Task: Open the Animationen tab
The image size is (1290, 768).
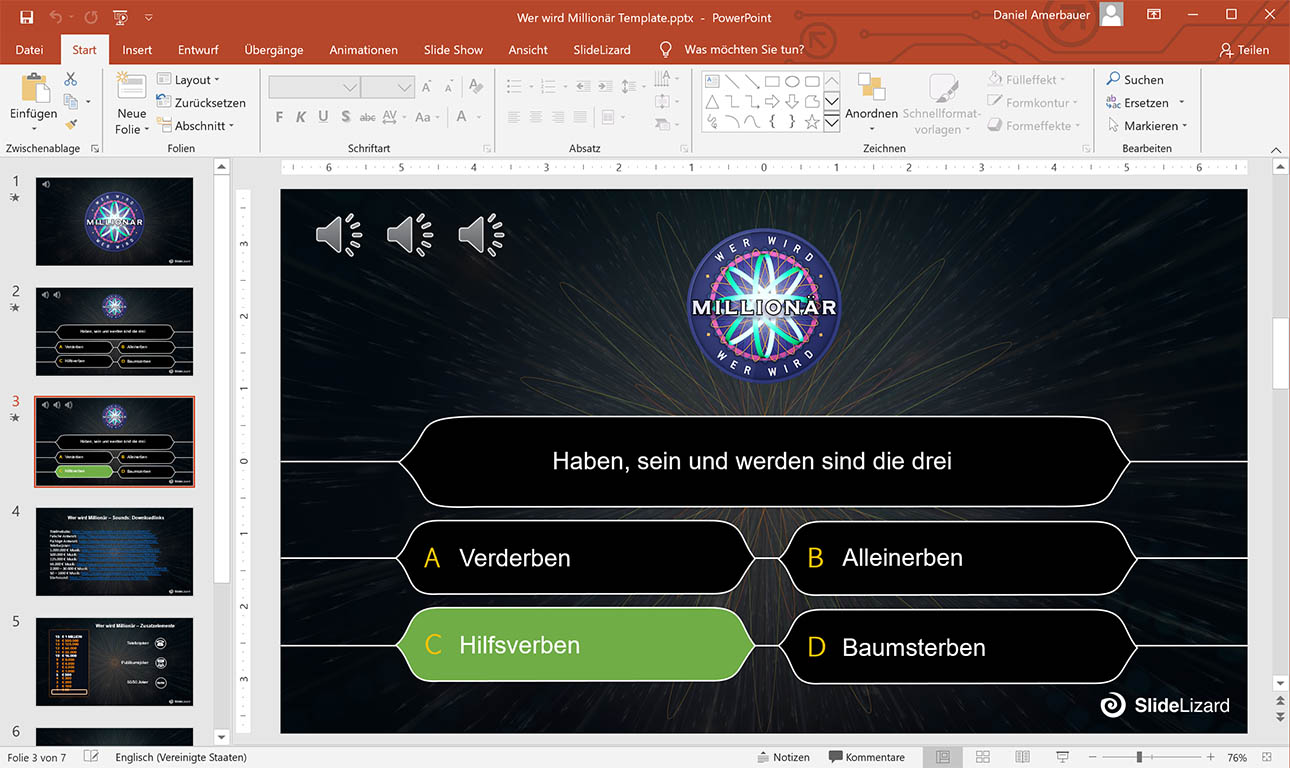Action: [x=364, y=50]
